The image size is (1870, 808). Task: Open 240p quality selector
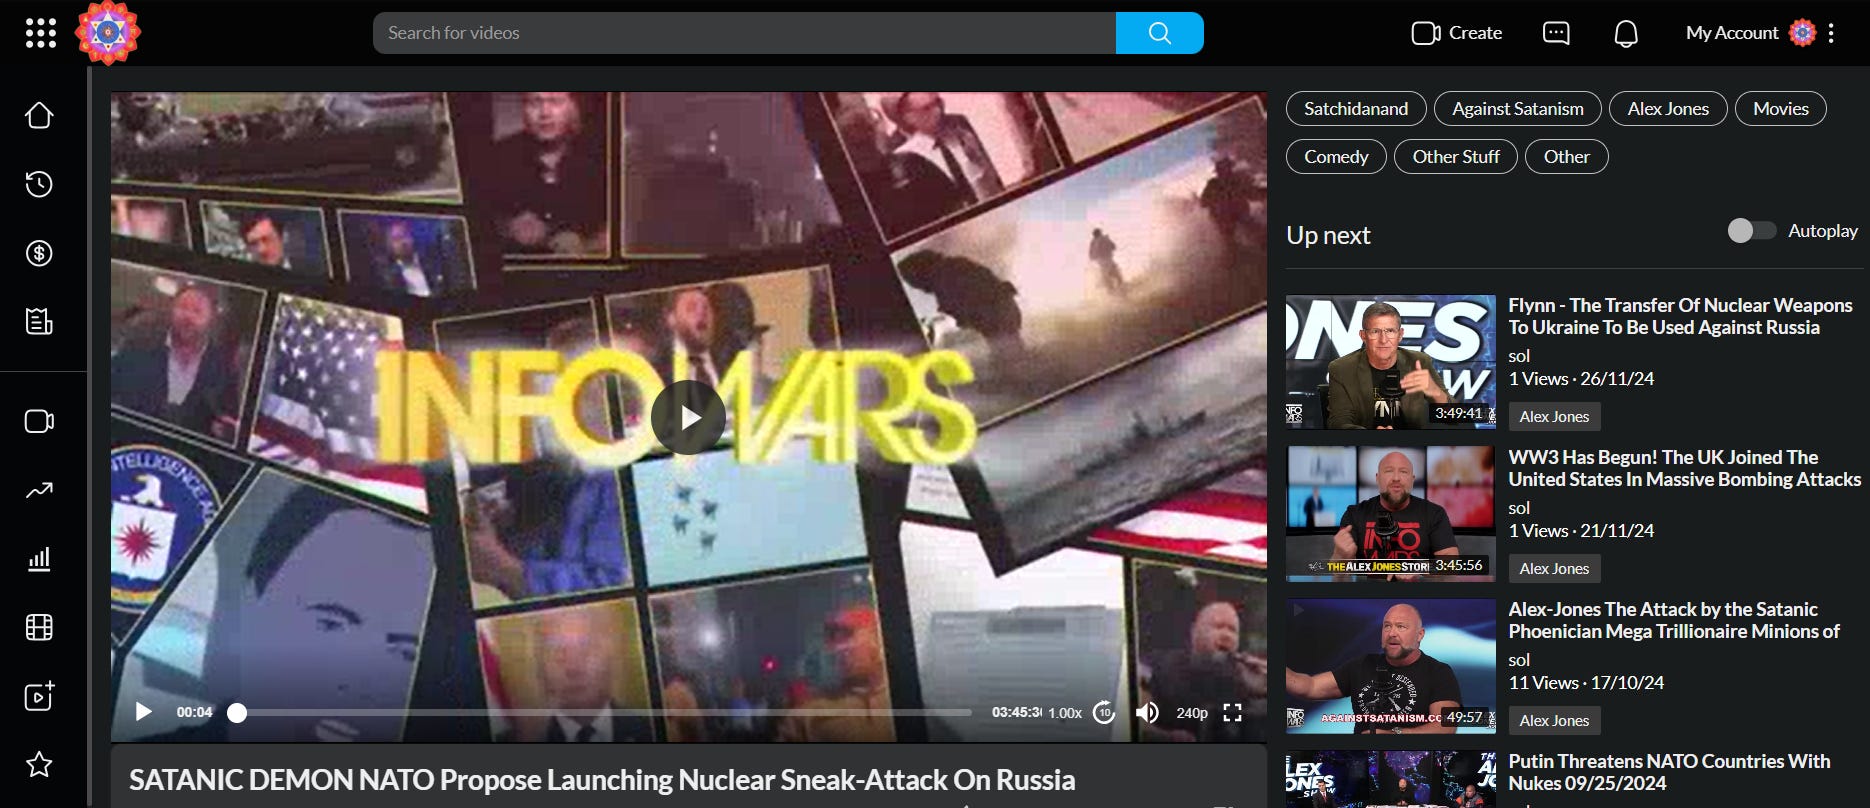[x=1192, y=713]
